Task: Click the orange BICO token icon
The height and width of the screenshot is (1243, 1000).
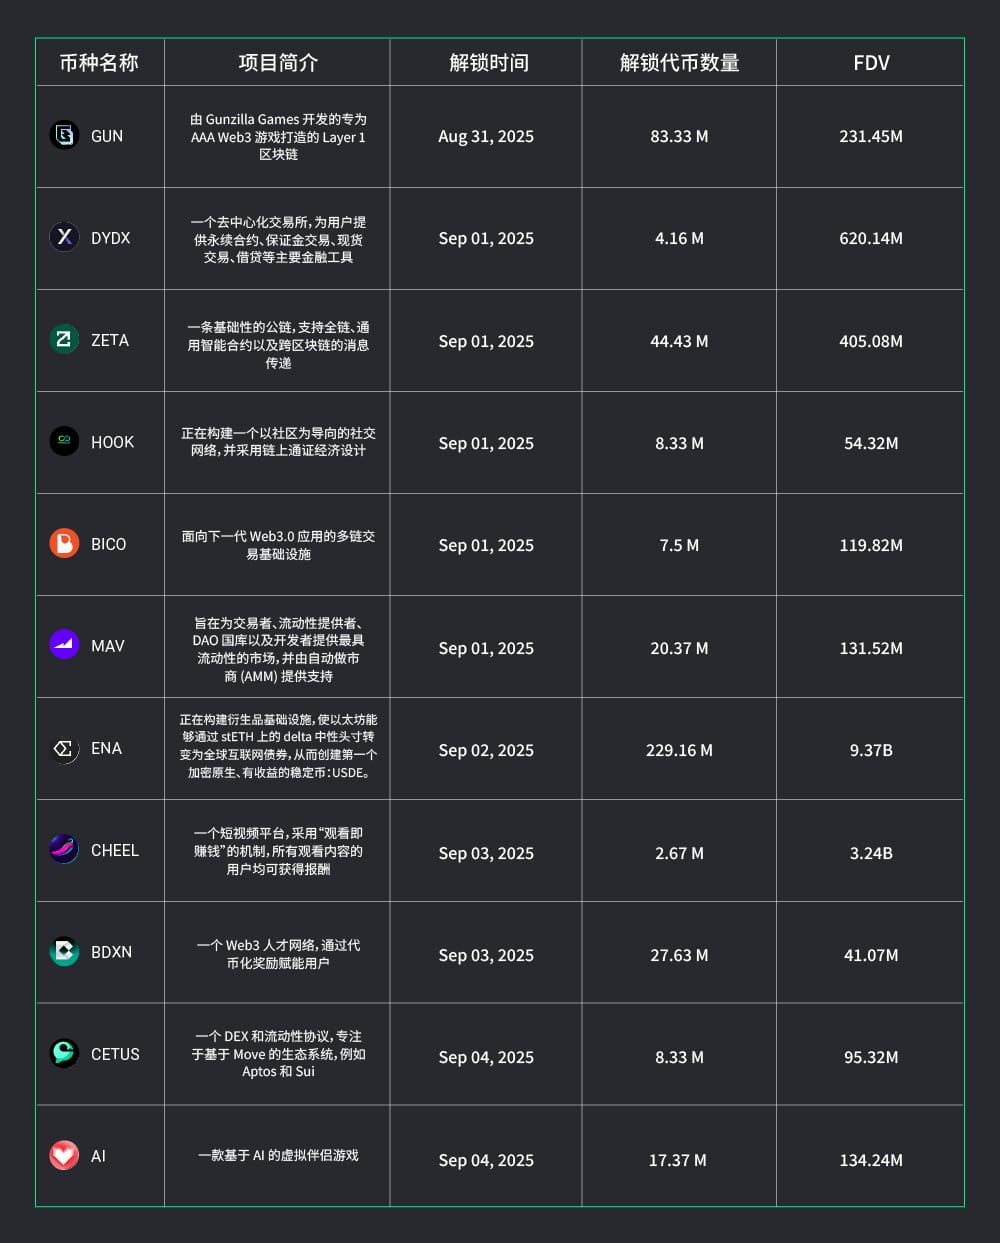Action: click(x=64, y=543)
